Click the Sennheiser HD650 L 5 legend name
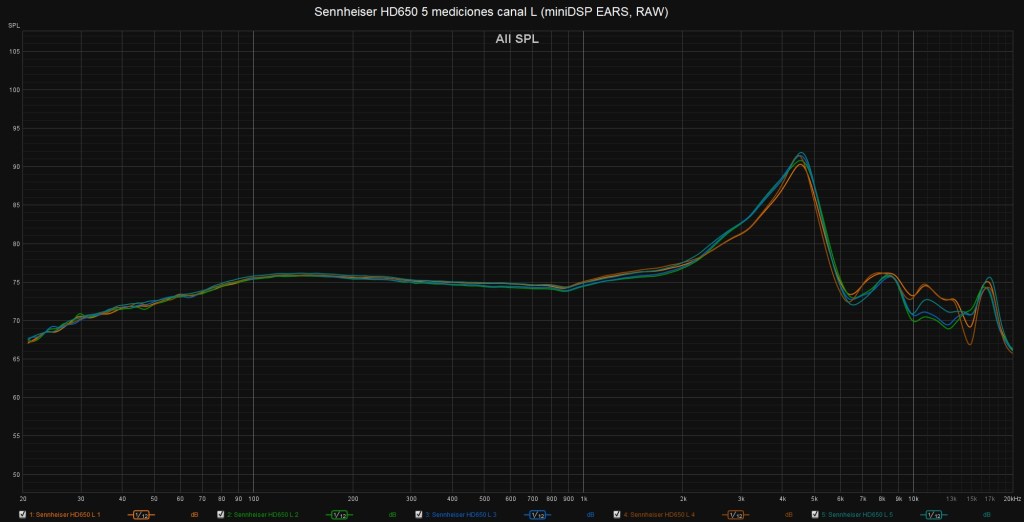The image size is (1024, 522). pyautogui.click(x=856, y=515)
